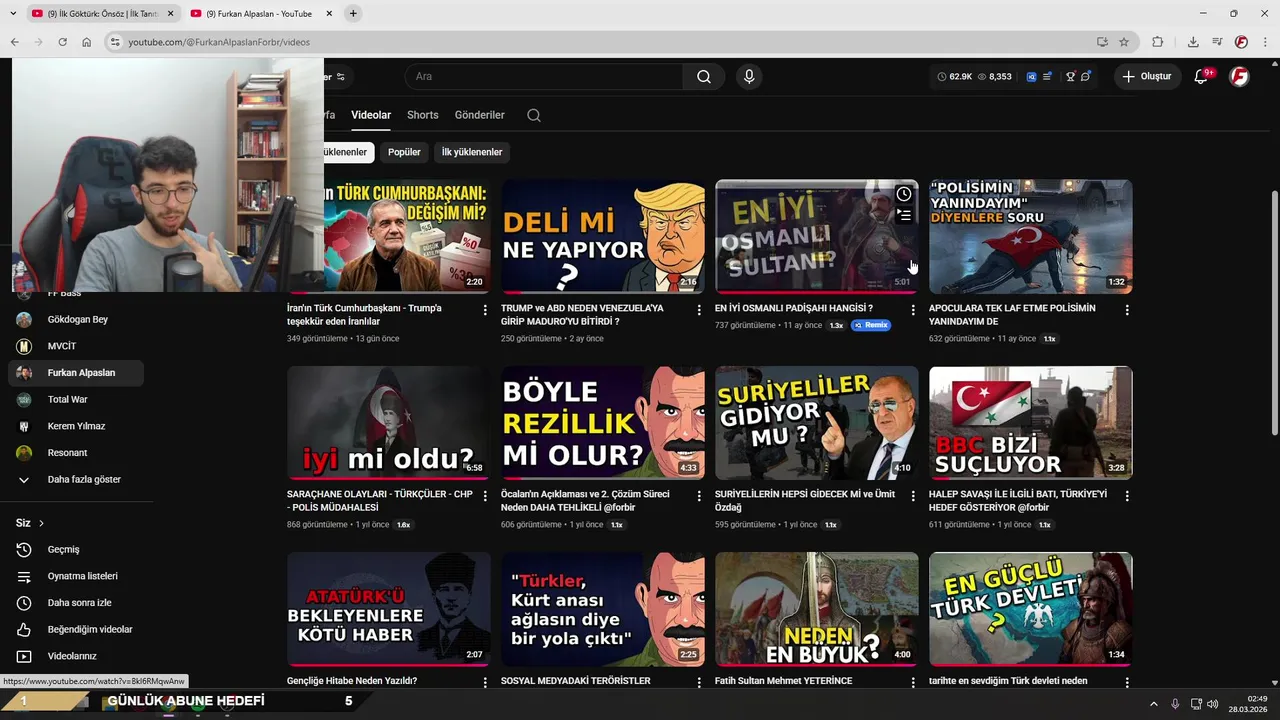This screenshot has width=1280, height=720.
Task: Open Resonant subscription channel
Action: pyautogui.click(x=76, y=453)
